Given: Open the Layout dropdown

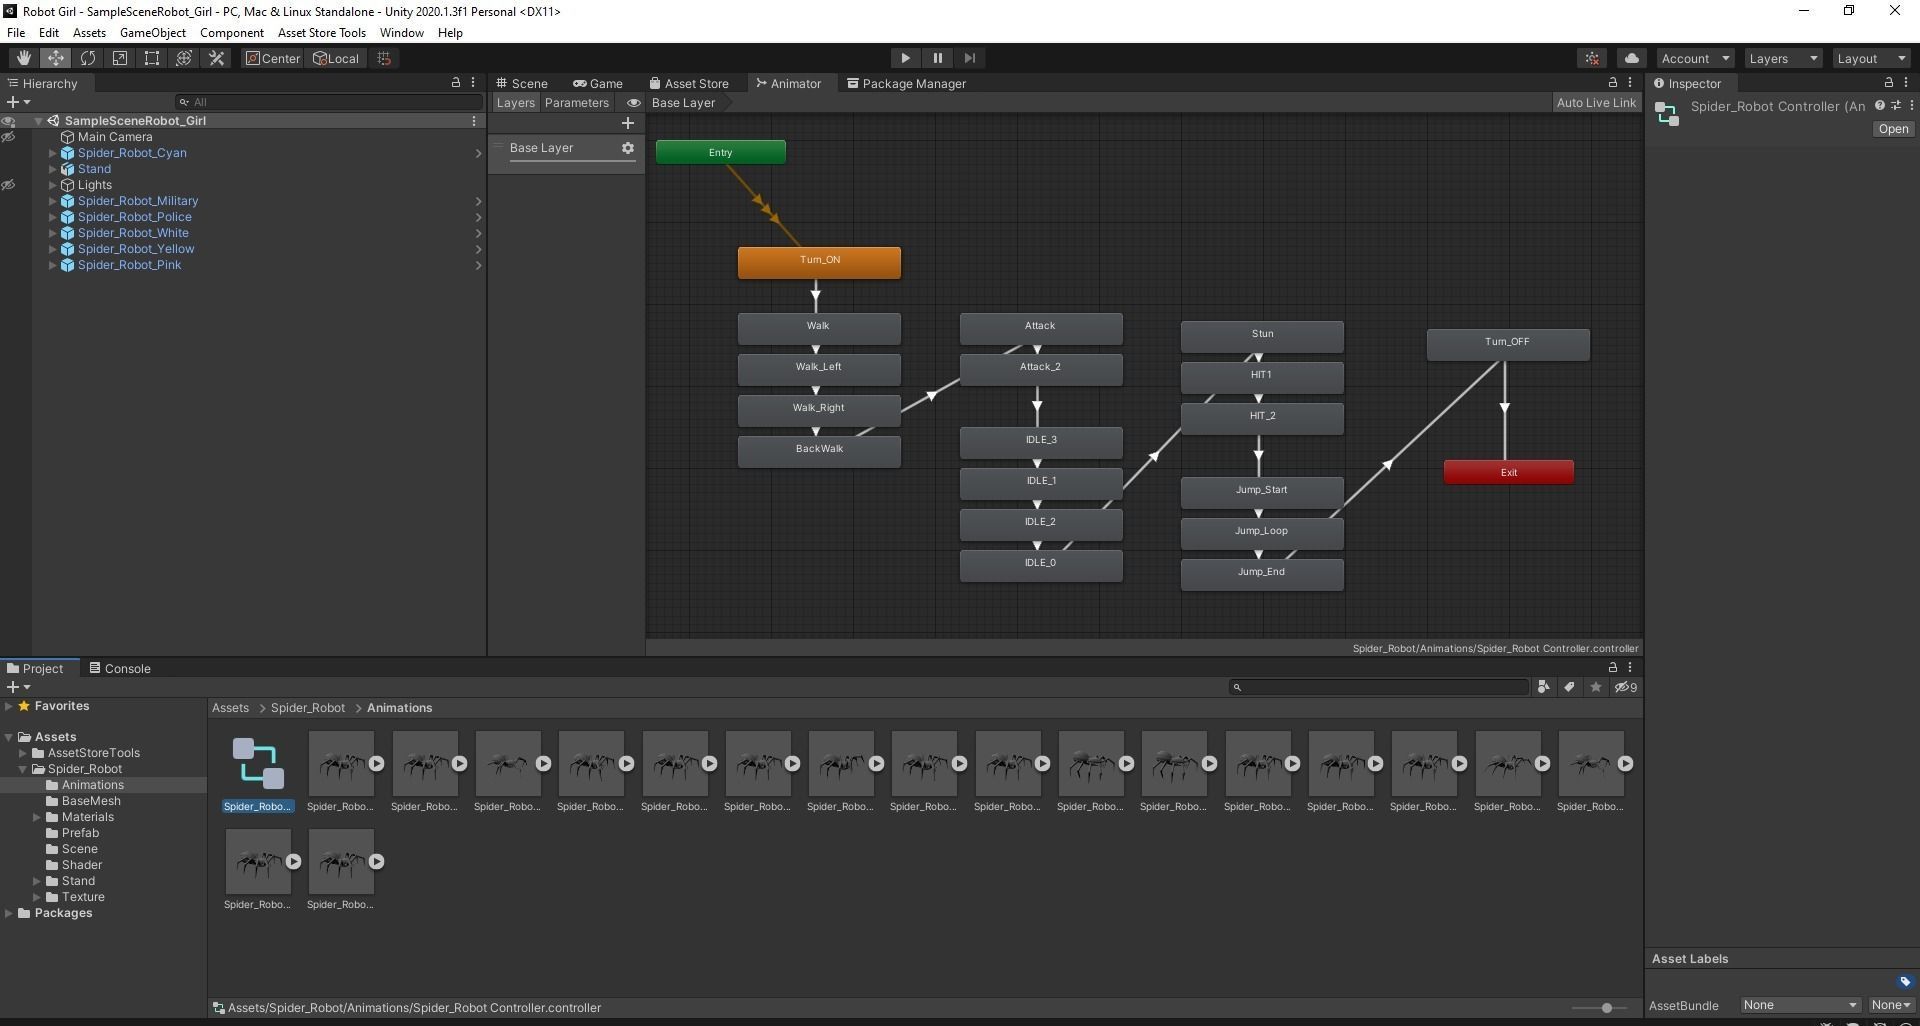Looking at the screenshot, I should pyautogui.click(x=1871, y=58).
